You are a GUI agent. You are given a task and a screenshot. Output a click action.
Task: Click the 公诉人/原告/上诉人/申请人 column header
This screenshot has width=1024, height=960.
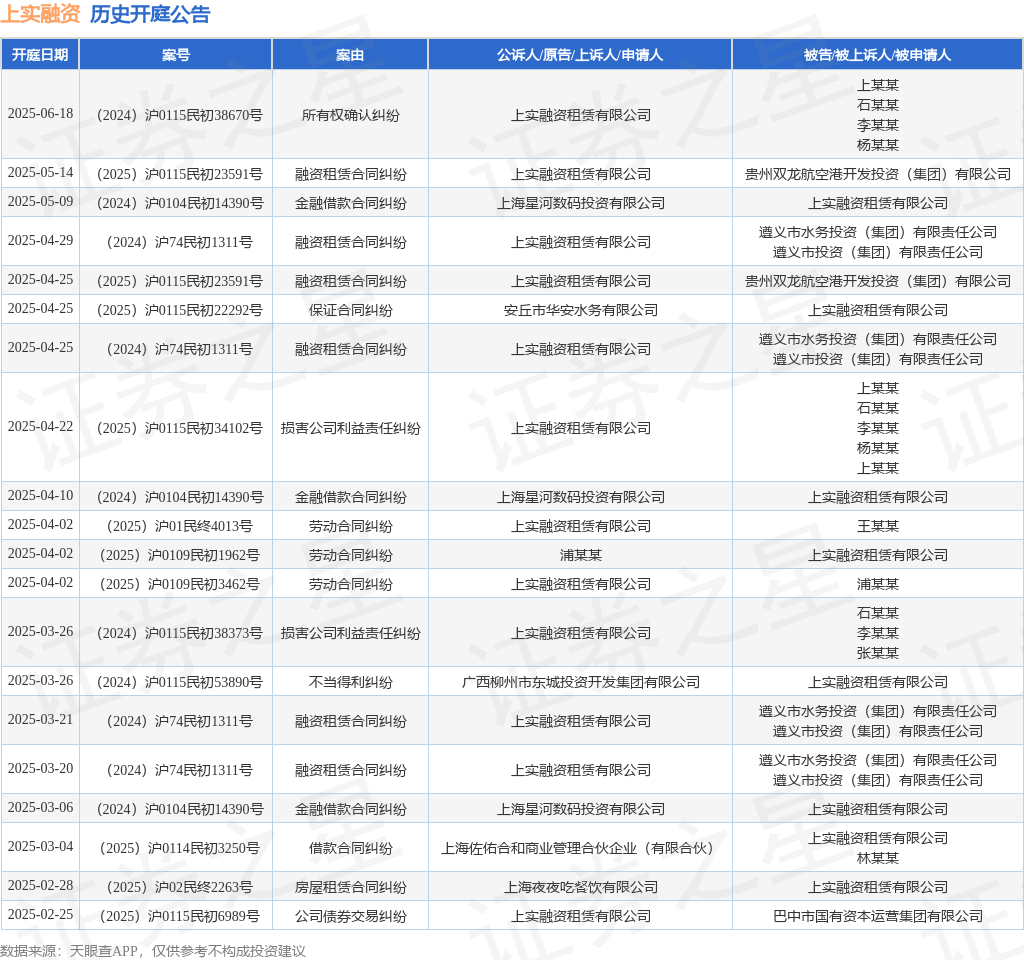580,55
